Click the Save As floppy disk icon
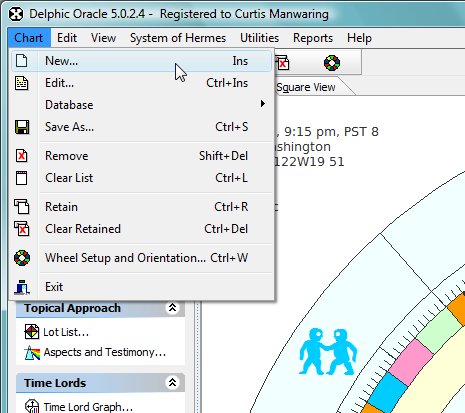465x413 pixels. (x=22, y=127)
